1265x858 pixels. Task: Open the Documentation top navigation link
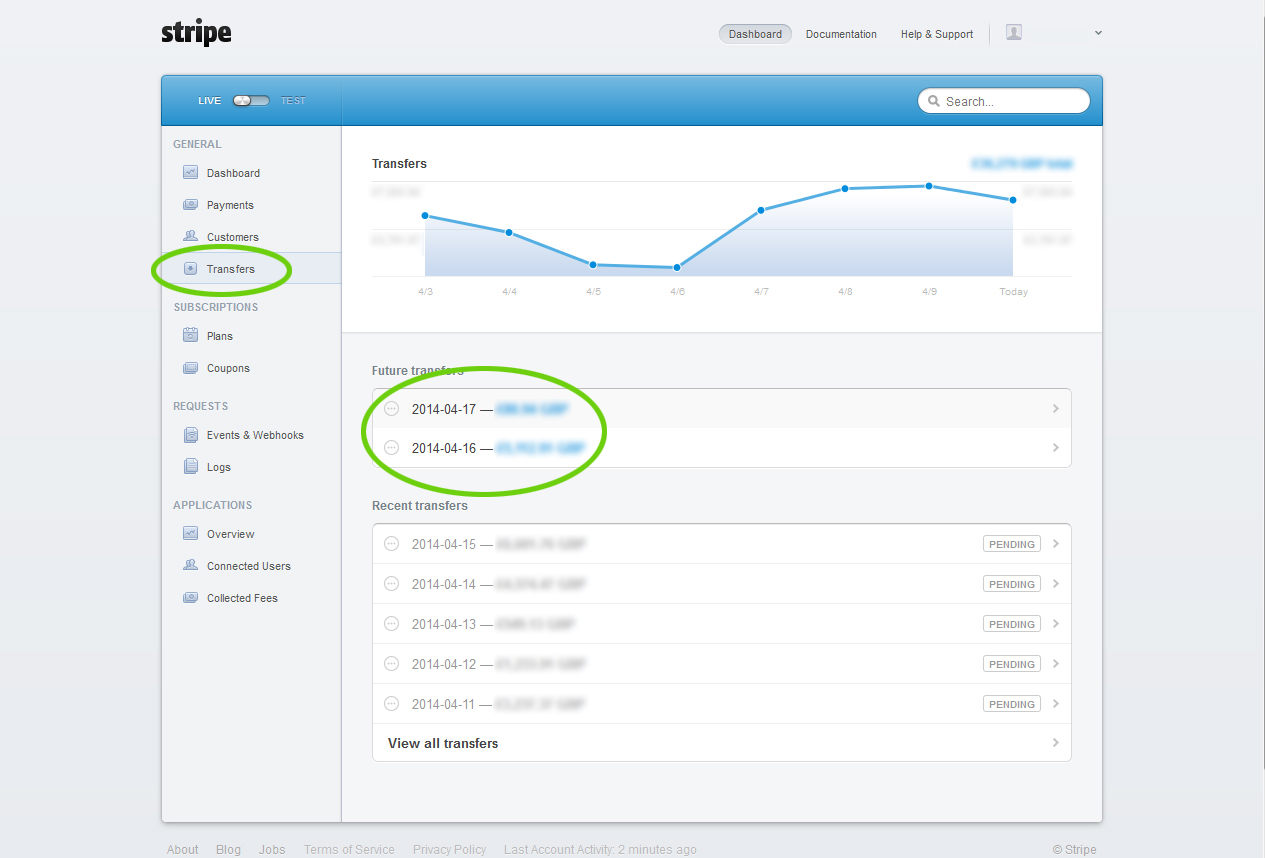tap(841, 34)
